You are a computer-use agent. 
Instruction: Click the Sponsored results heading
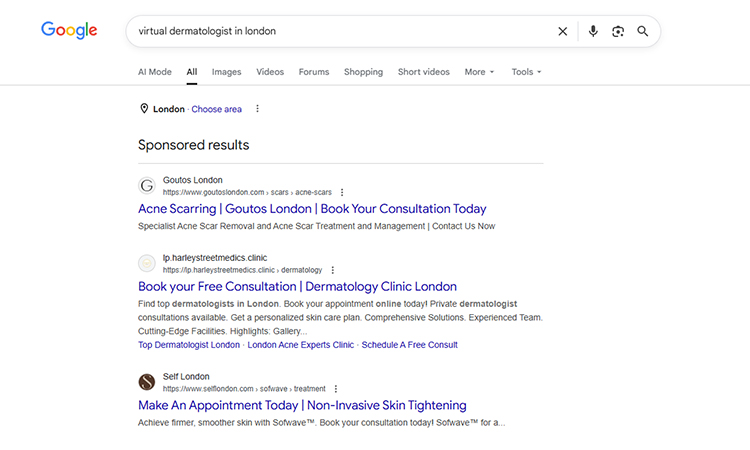coord(193,145)
